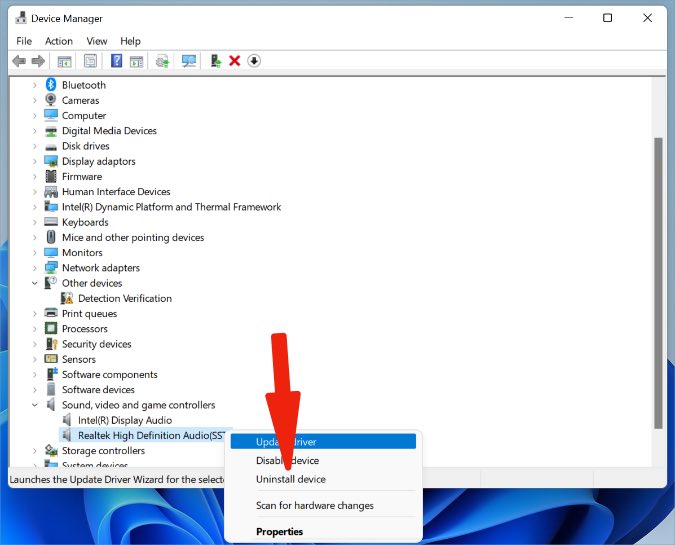Select Intel(R) Dynamic Platform and Thermal Framework
The image size is (675, 545).
(171, 207)
